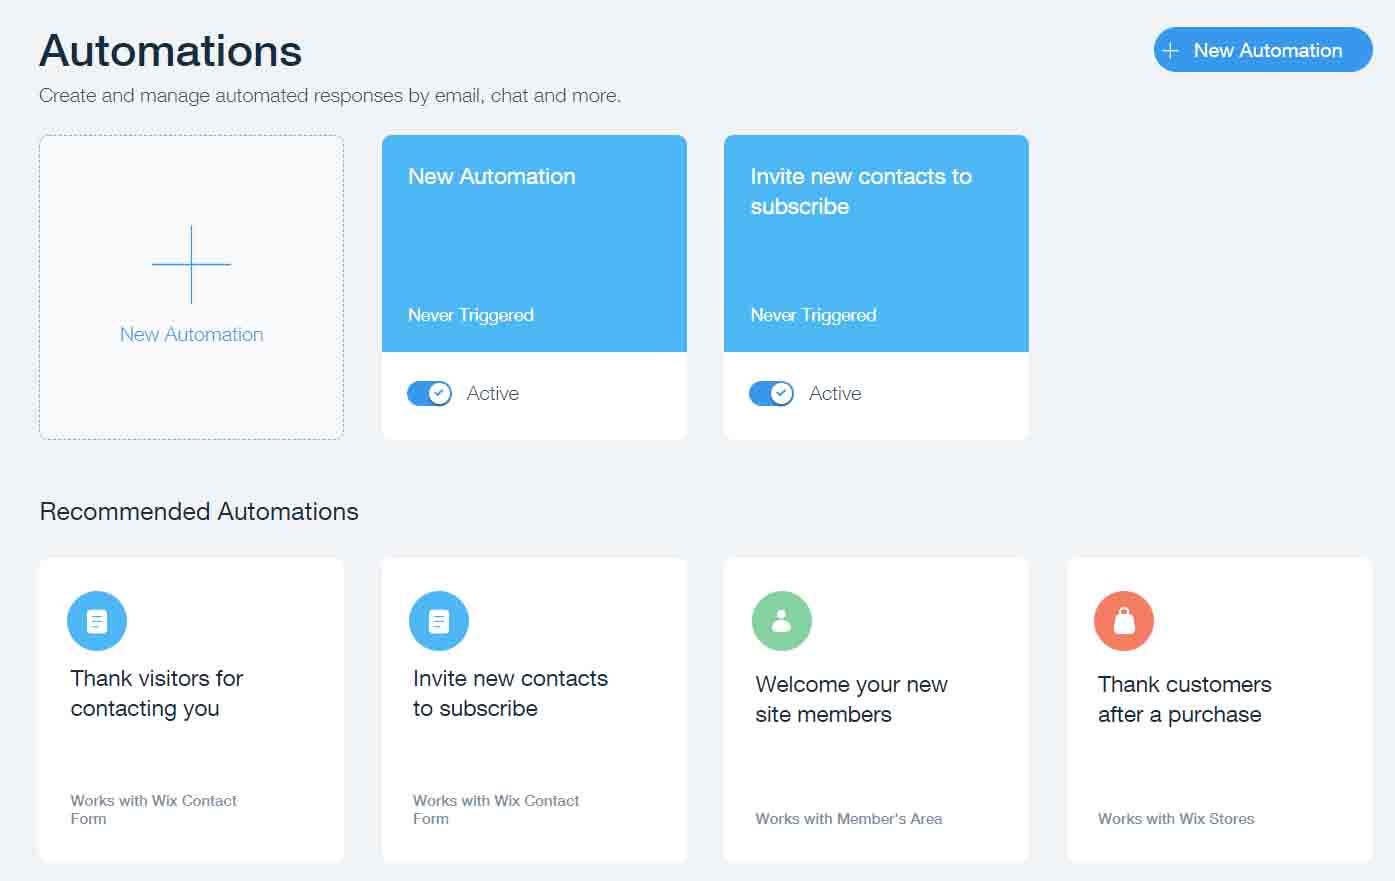Select Thank customers after a purchase
1395x881 pixels.
click(1184, 699)
